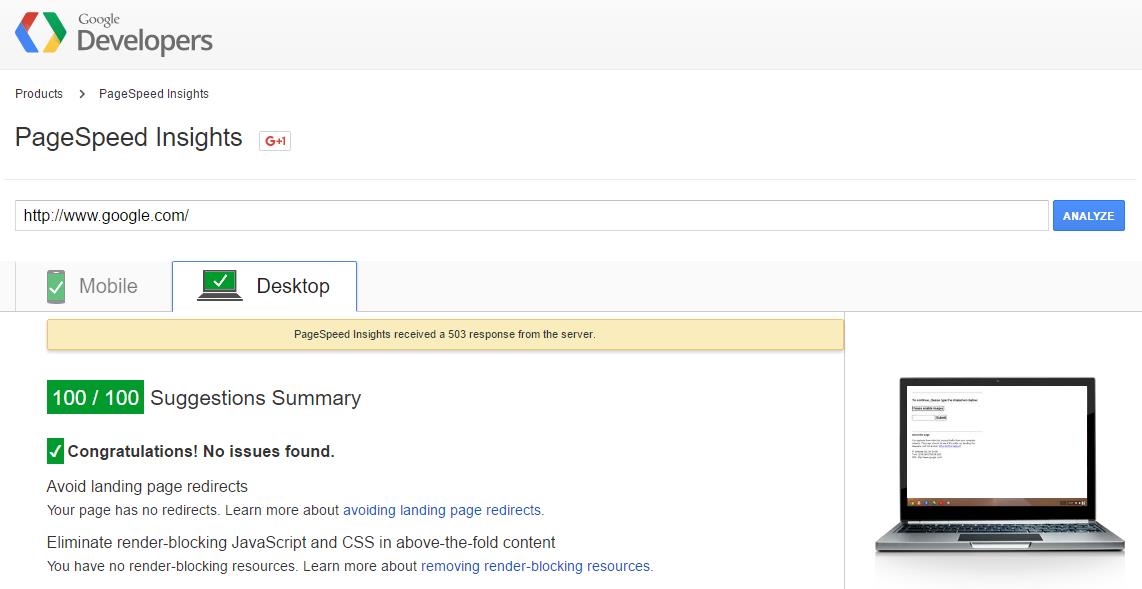Click the 'Congratulations! No issues found.' text
This screenshot has width=1142, height=589.
pos(201,451)
